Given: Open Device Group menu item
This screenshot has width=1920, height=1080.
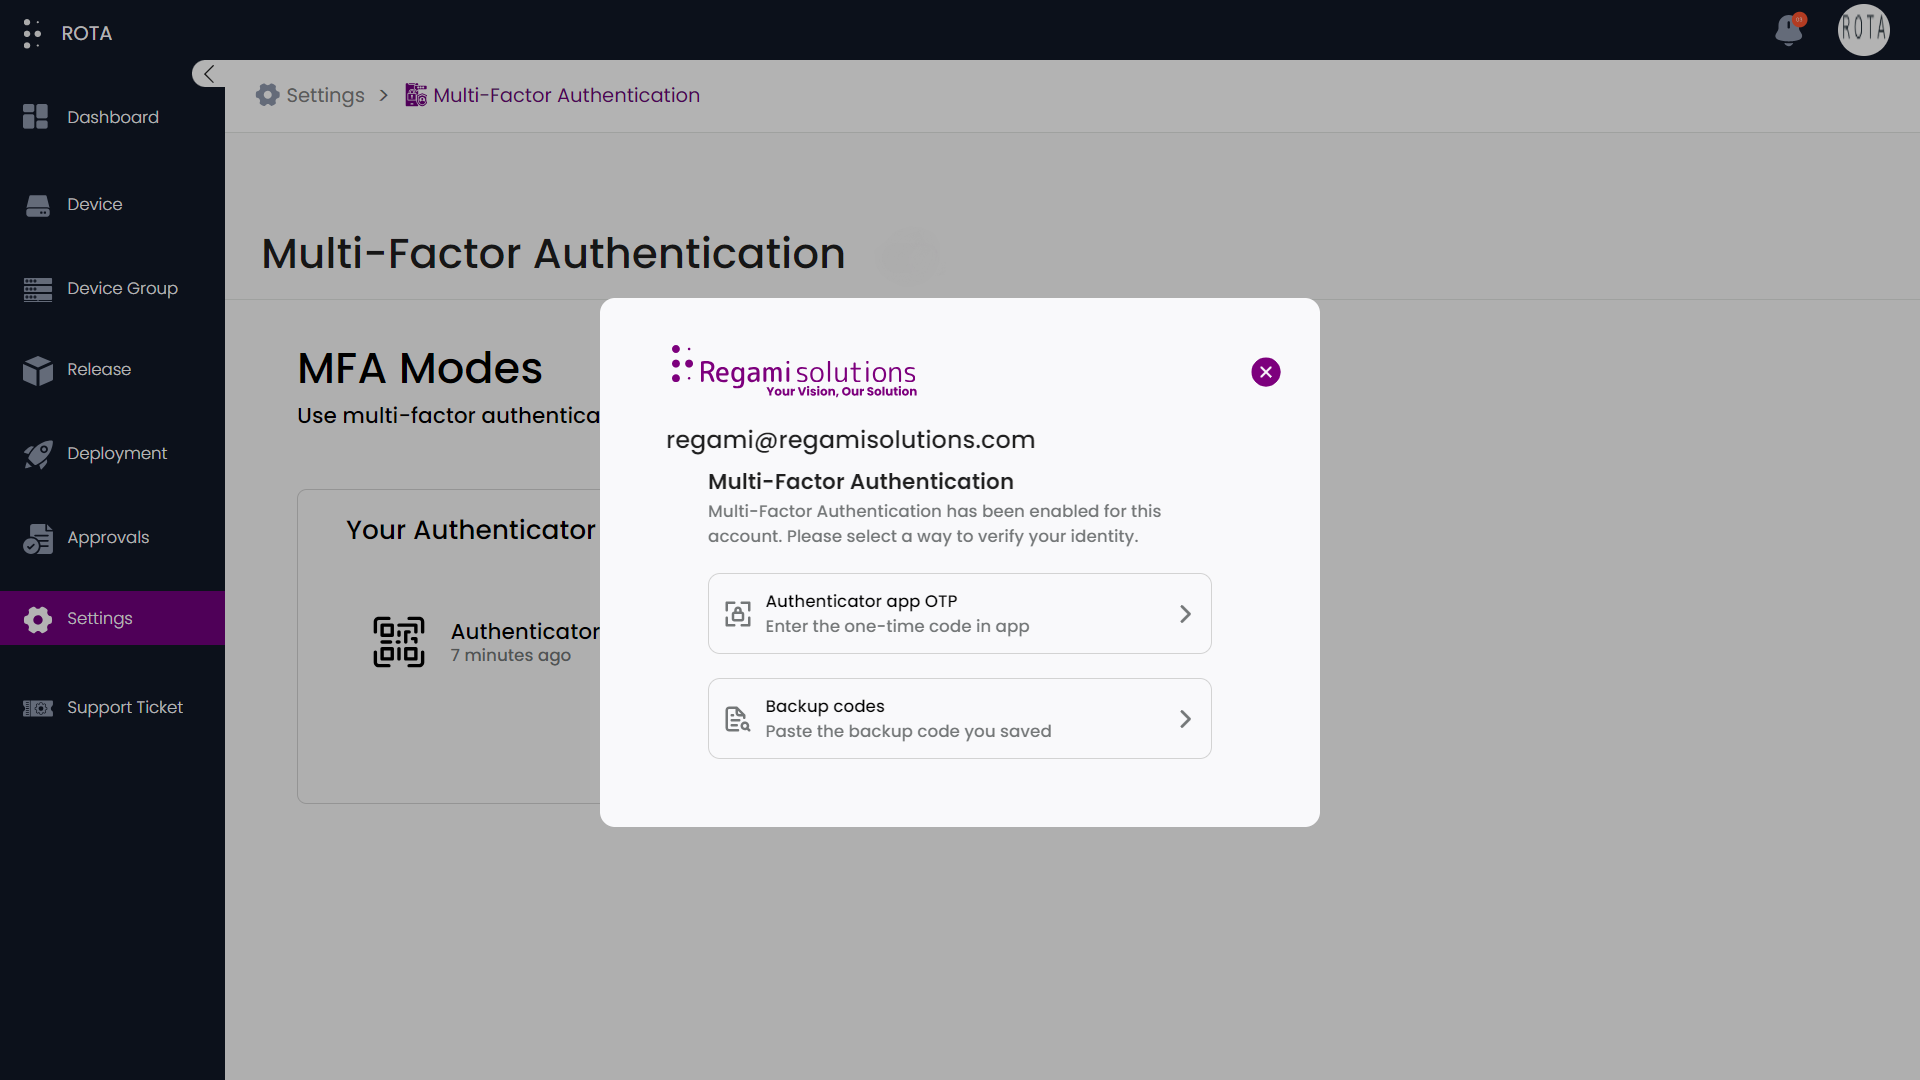Looking at the screenshot, I should tap(122, 288).
